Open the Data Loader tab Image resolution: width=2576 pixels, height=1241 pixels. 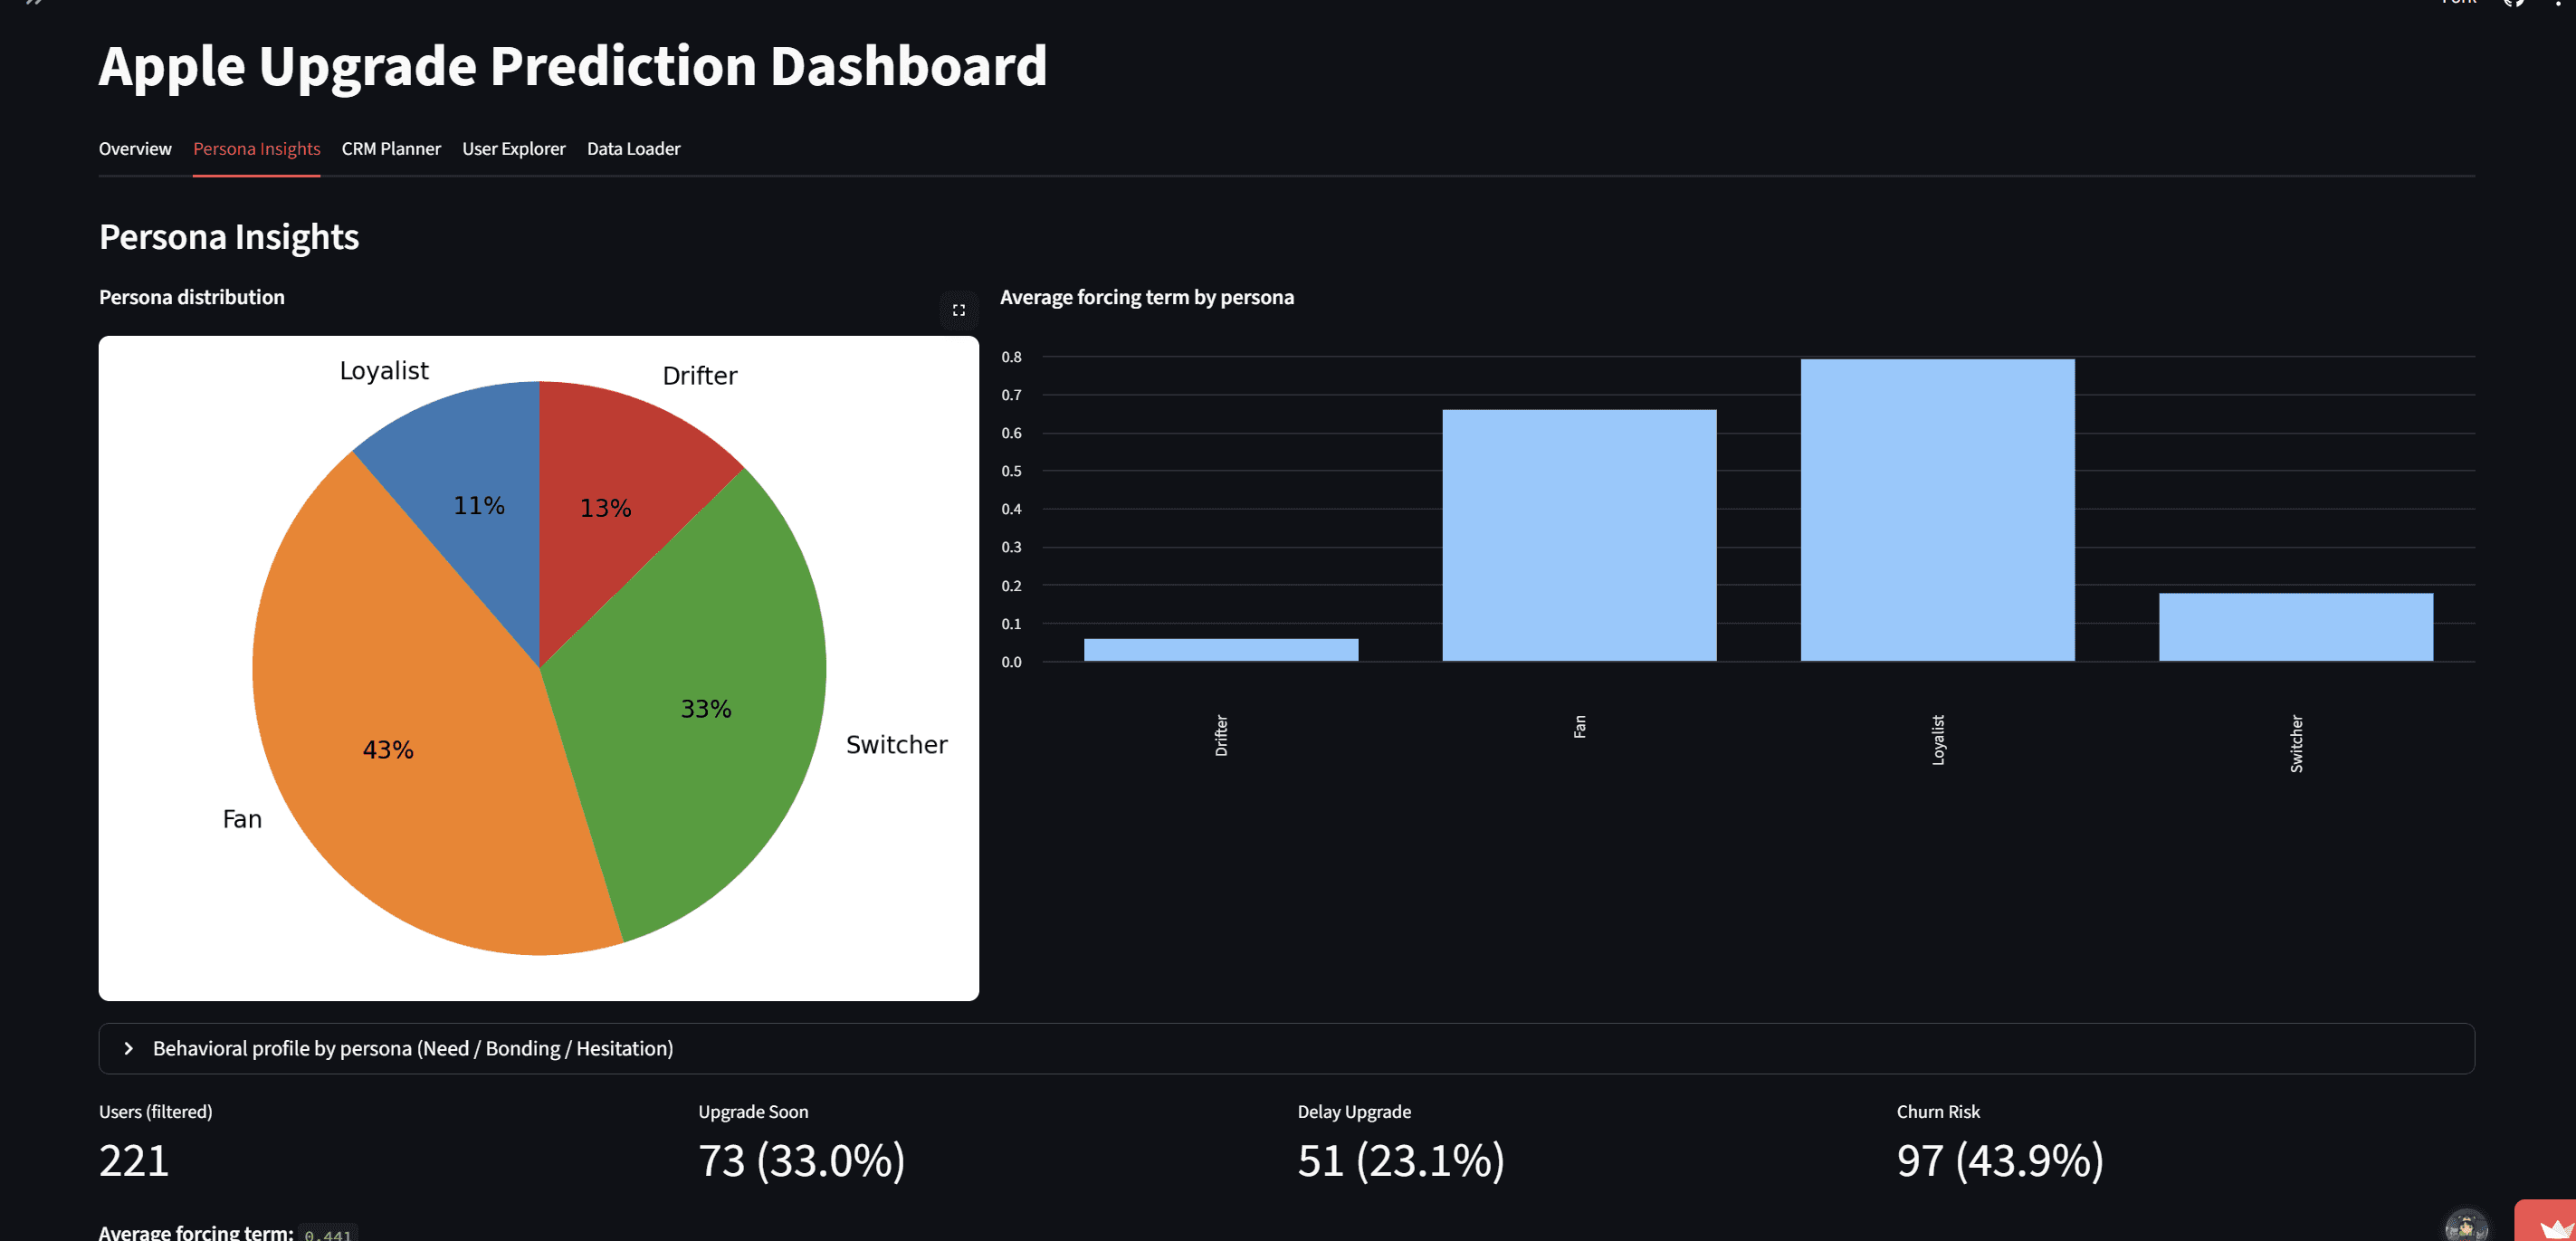634,149
